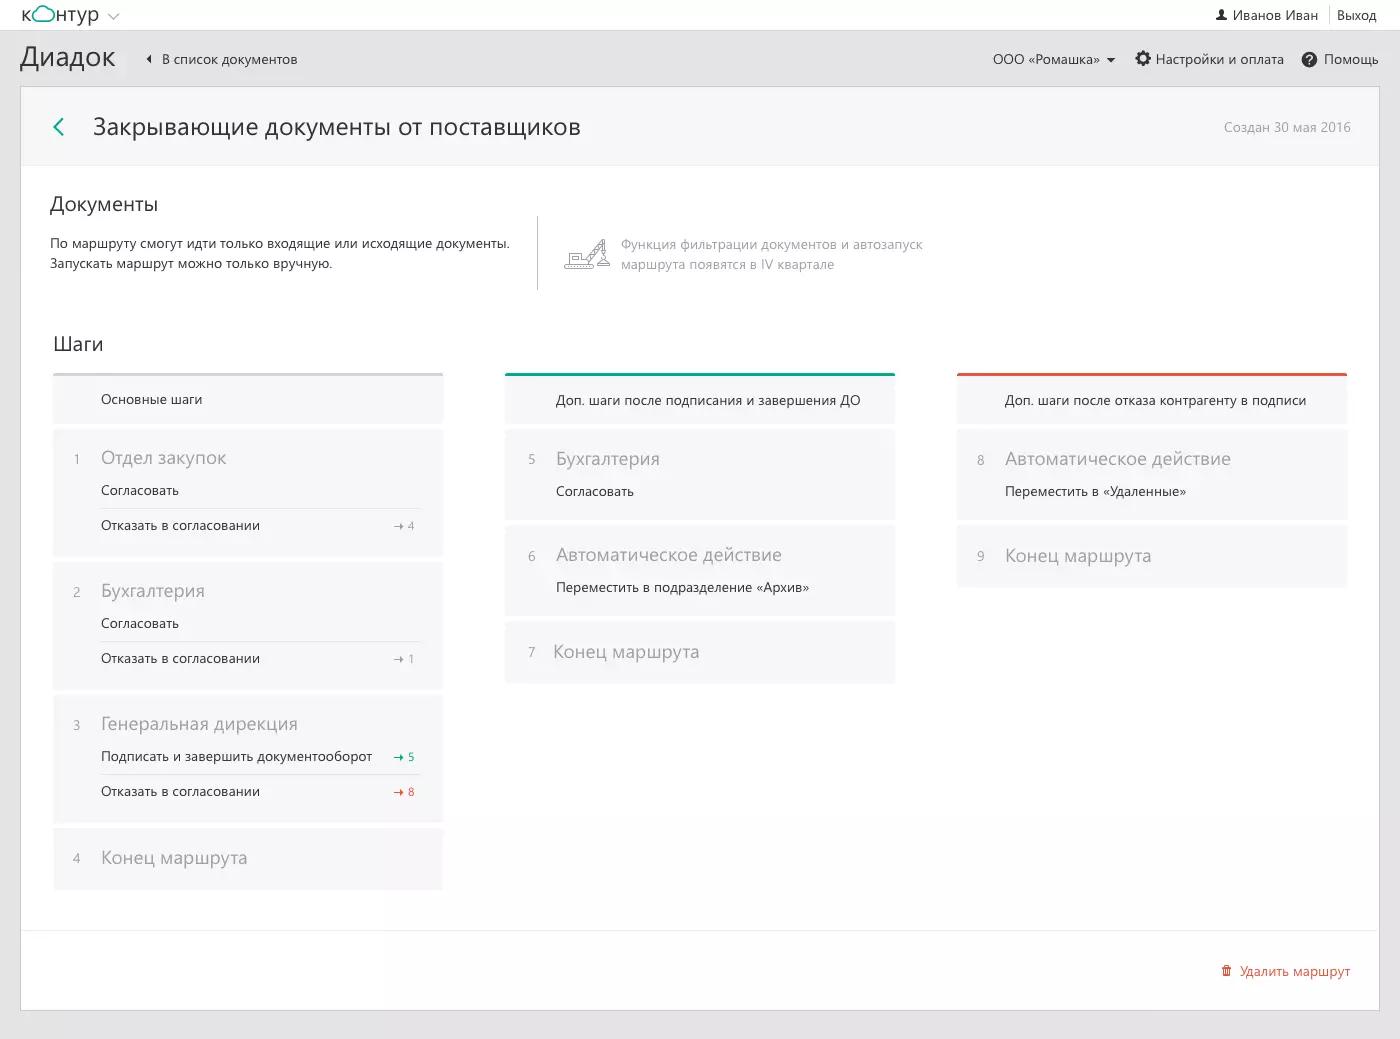Click the green back chevron
The image size is (1400, 1039).
tap(59, 127)
